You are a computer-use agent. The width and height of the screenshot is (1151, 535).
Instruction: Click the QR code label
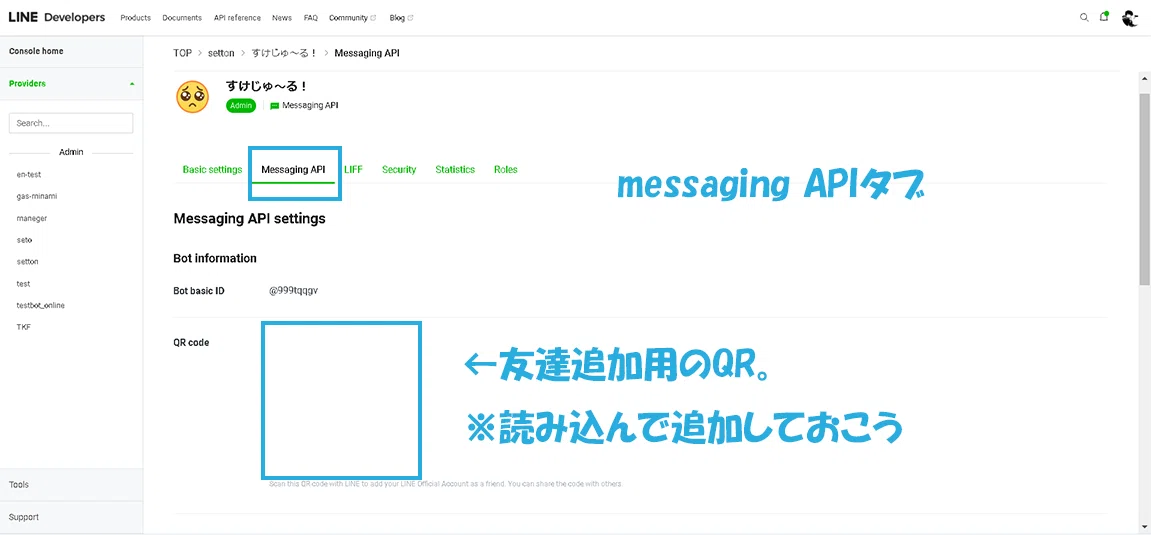[x=191, y=342]
